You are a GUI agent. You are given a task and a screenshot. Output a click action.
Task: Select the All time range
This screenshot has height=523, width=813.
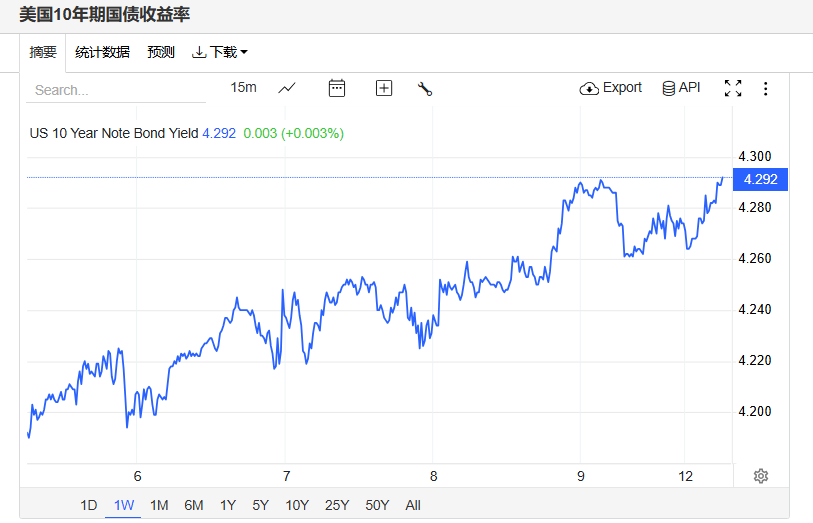[x=413, y=505]
